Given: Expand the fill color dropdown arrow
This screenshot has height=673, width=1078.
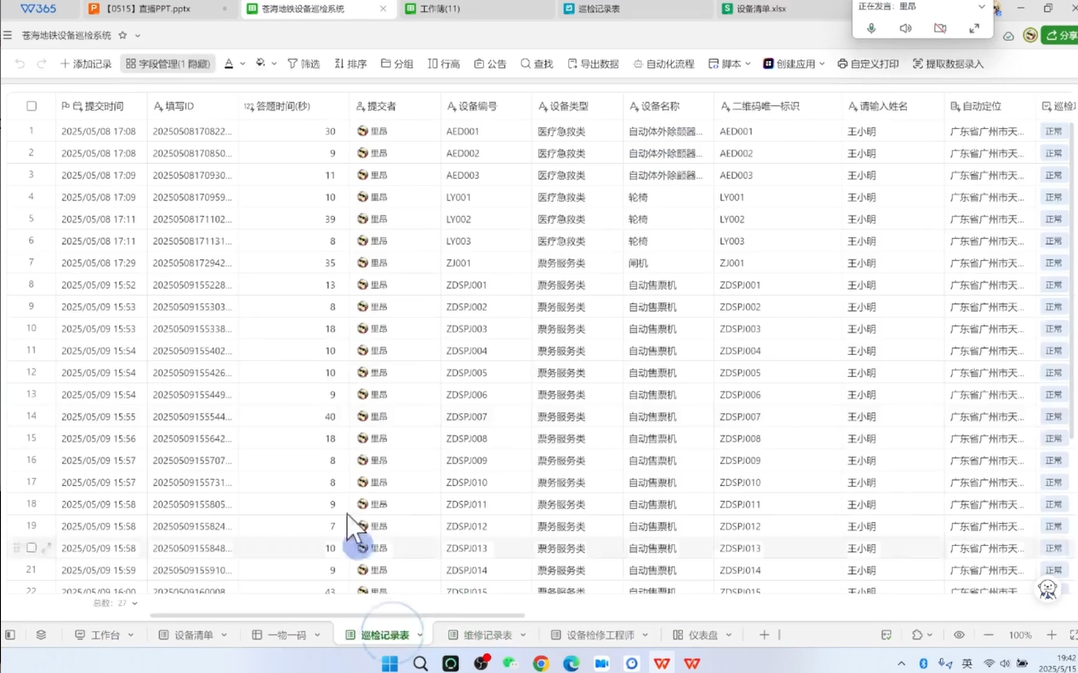Looking at the screenshot, I should tap(274, 64).
